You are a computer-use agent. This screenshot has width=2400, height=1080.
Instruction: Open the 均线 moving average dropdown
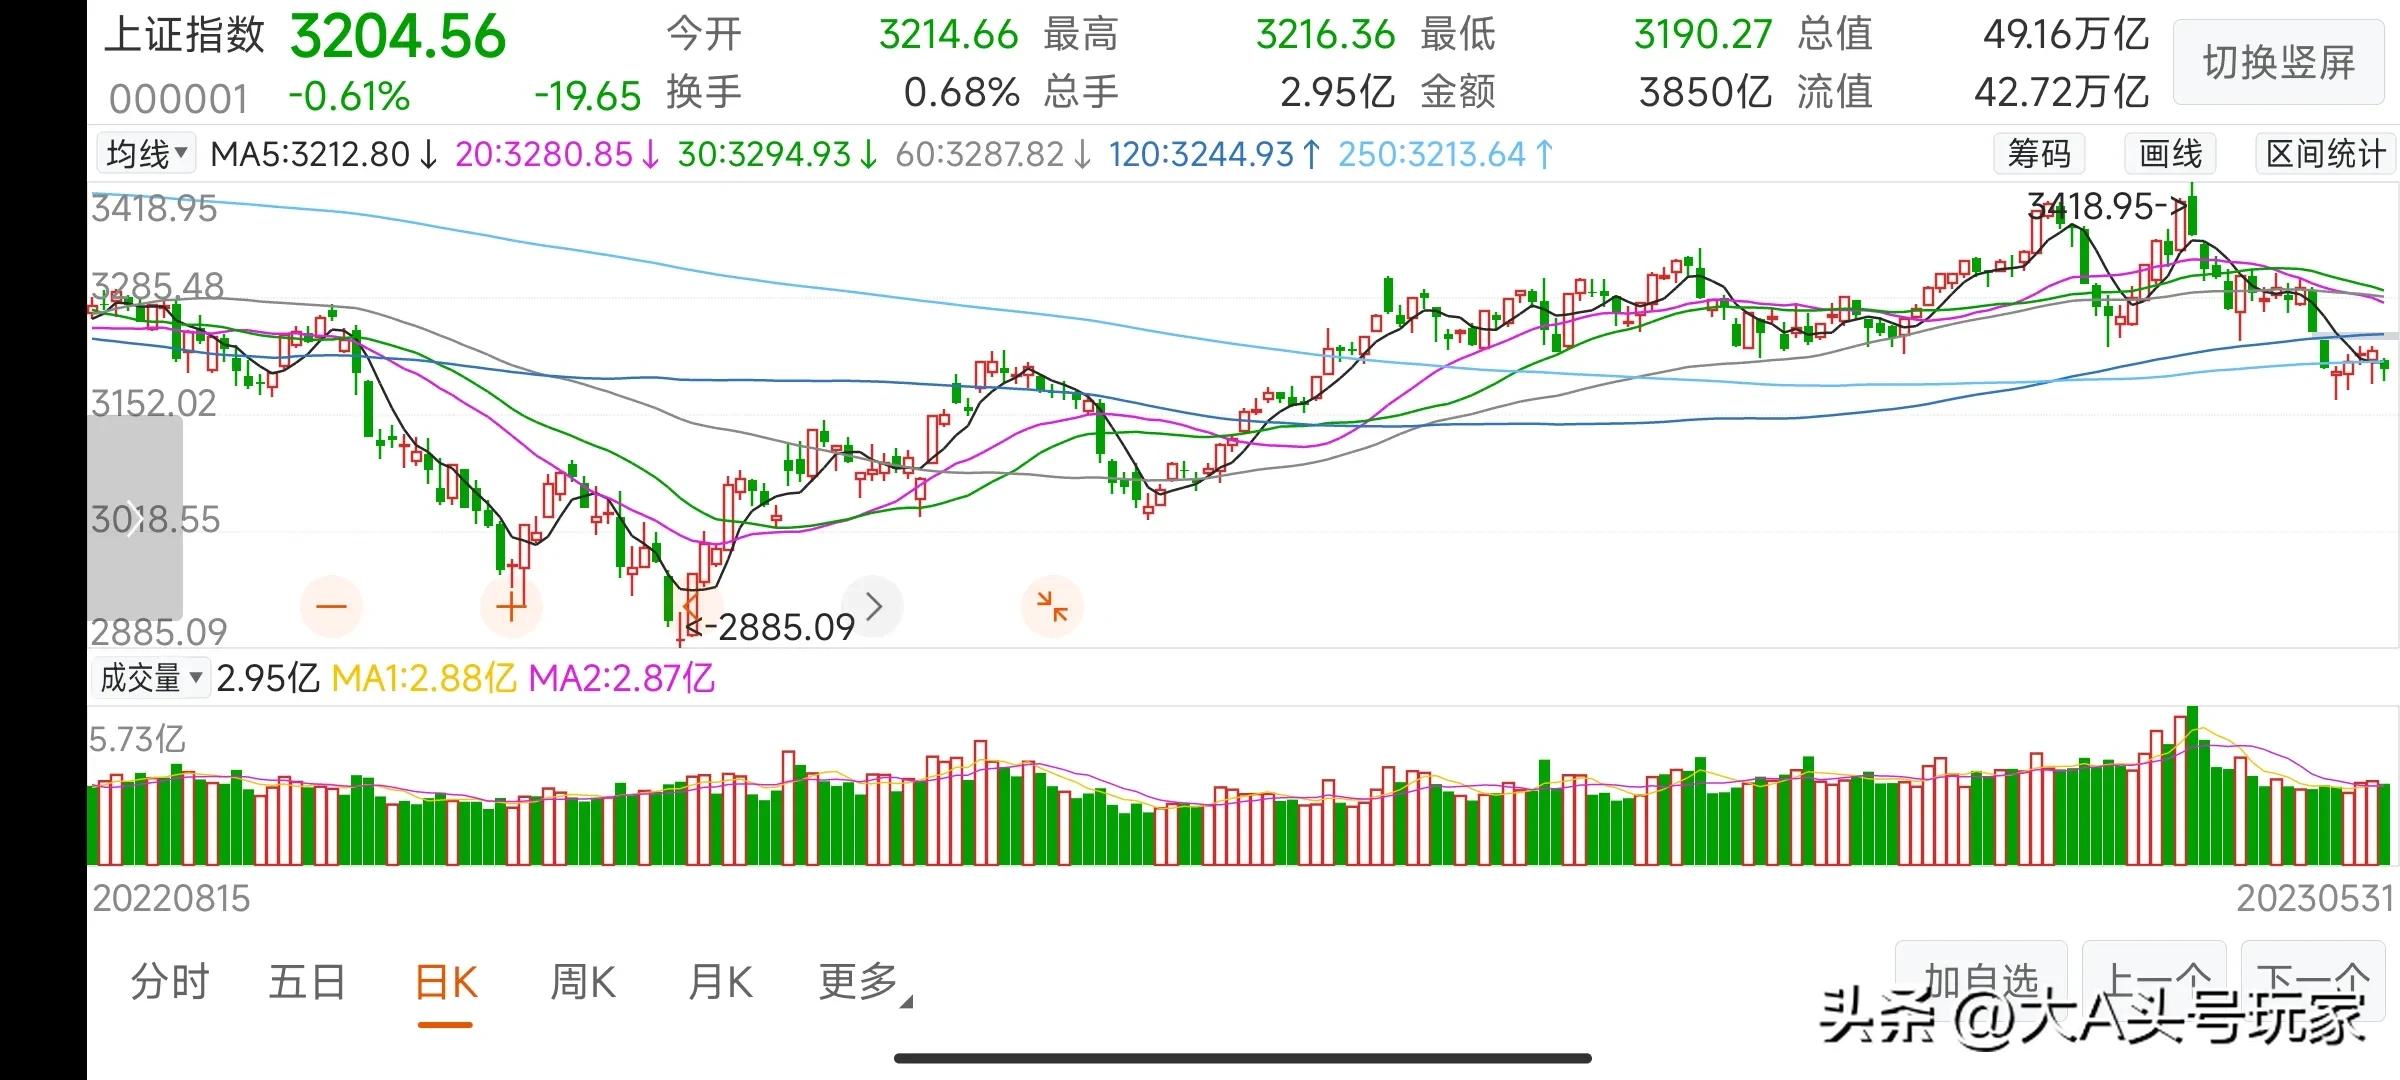(x=146, y=153)
